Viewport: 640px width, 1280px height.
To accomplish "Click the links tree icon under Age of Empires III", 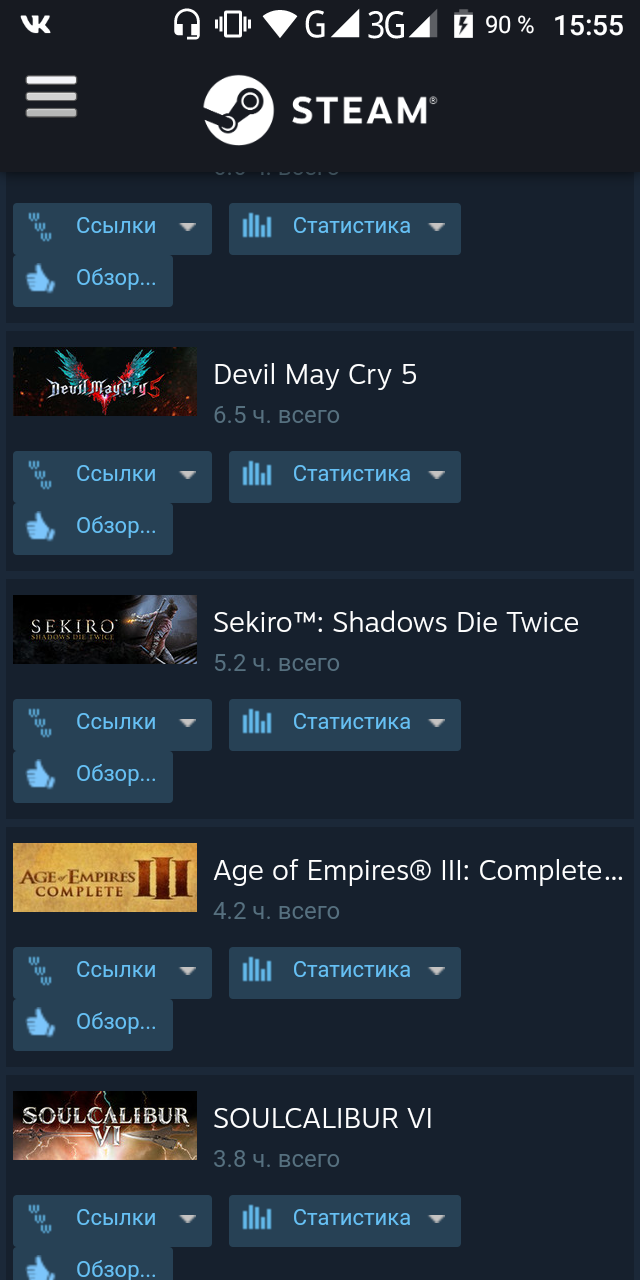I will 40,970.
